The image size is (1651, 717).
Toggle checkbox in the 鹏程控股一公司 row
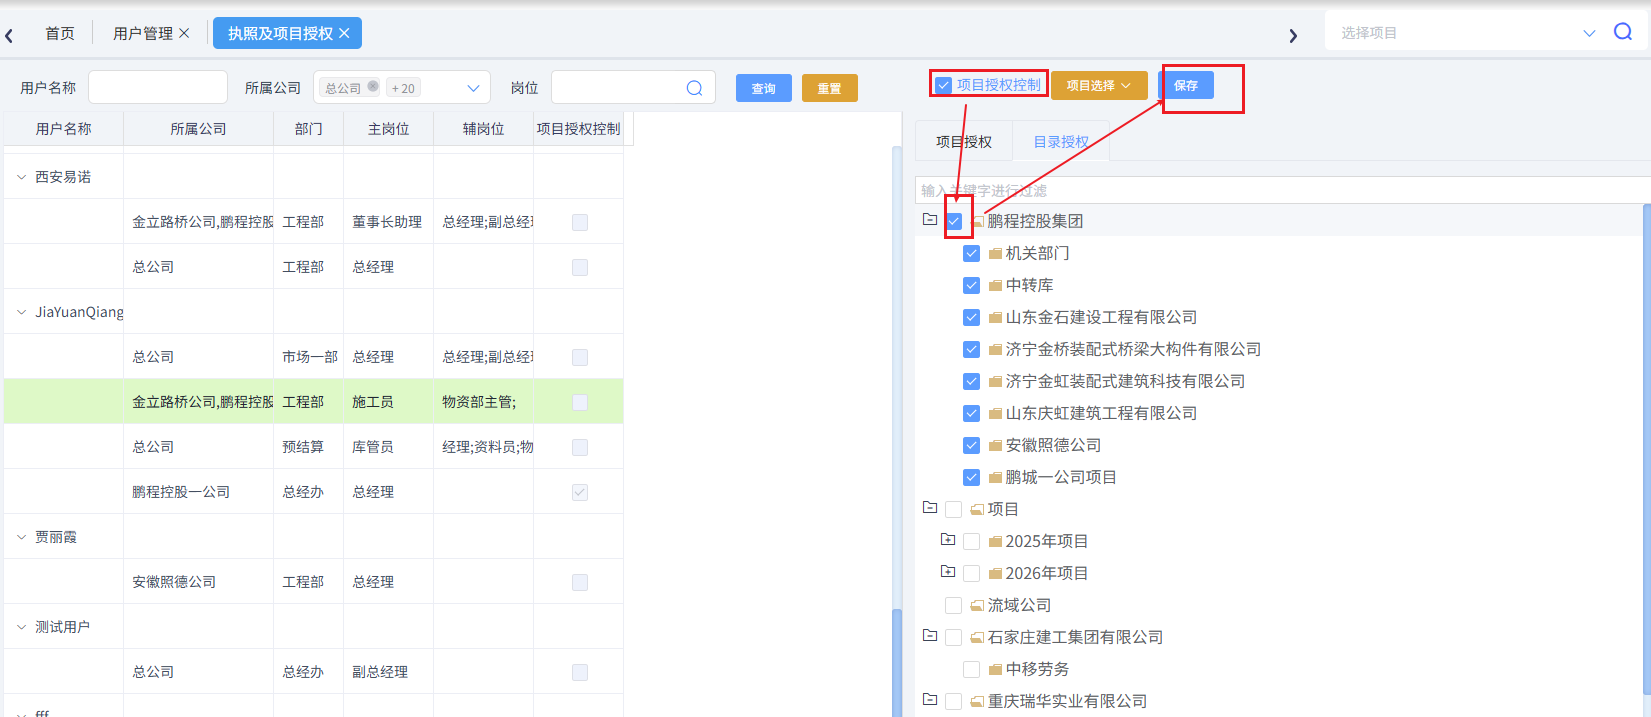[x=580, y=492]
